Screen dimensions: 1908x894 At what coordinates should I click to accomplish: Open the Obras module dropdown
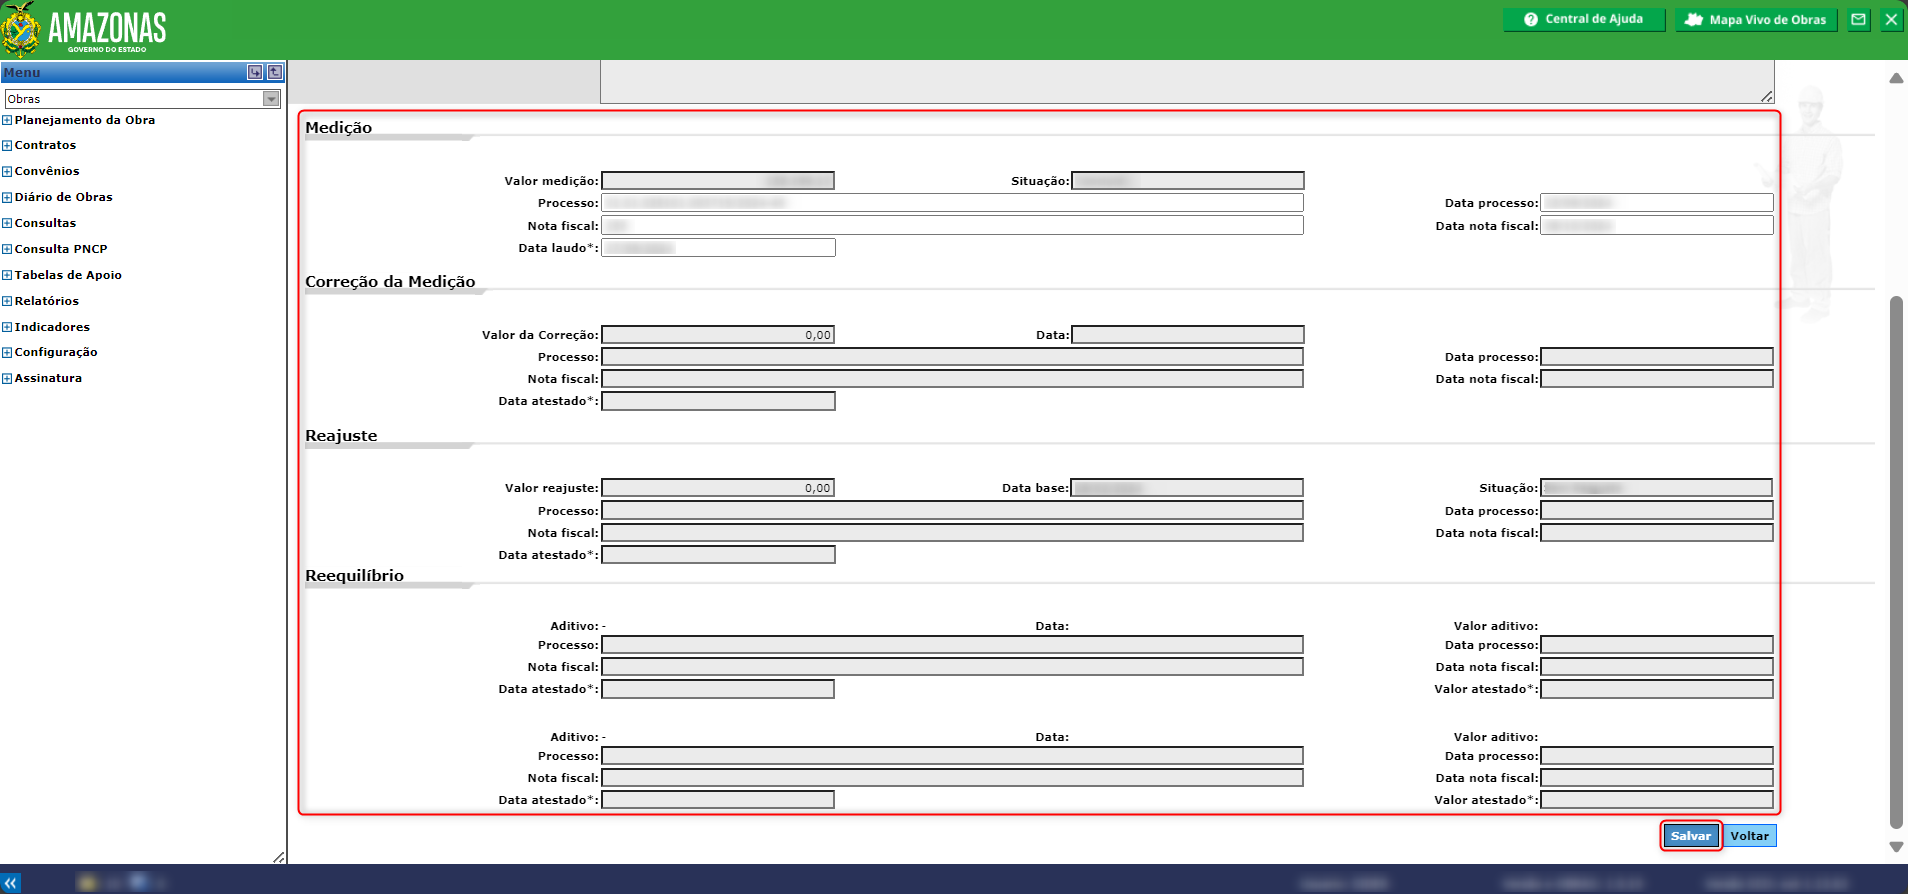coord(143,99)
